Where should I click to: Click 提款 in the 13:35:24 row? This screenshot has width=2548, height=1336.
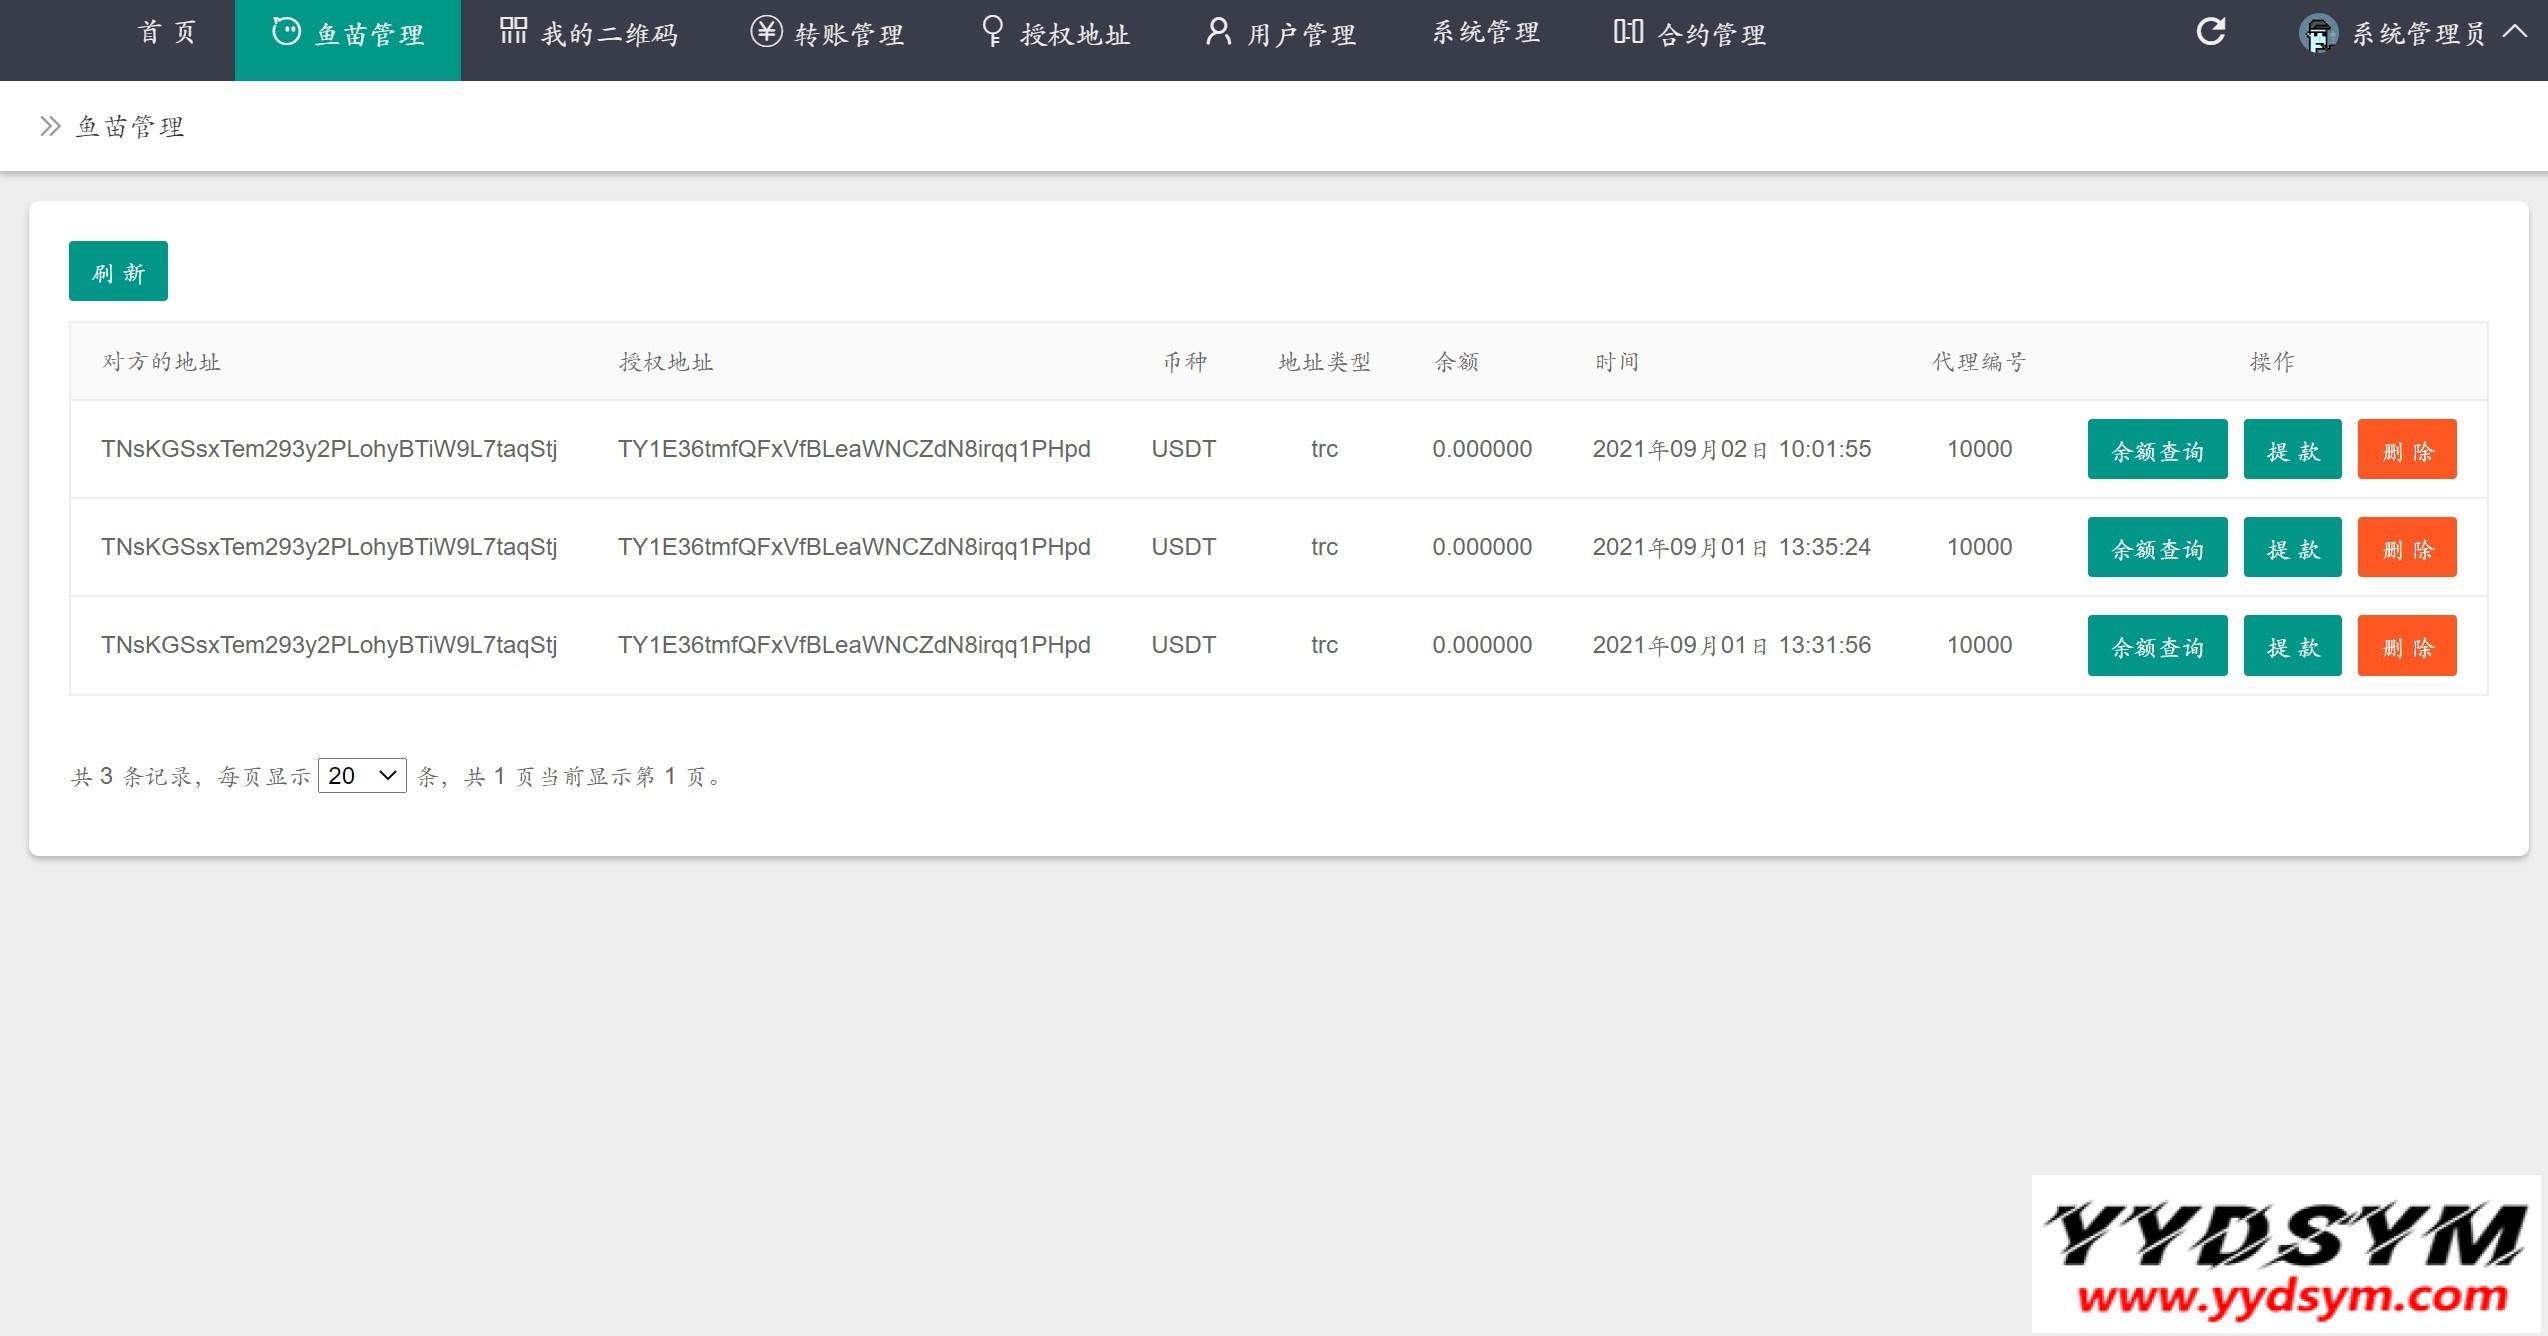coord(2292,548)
